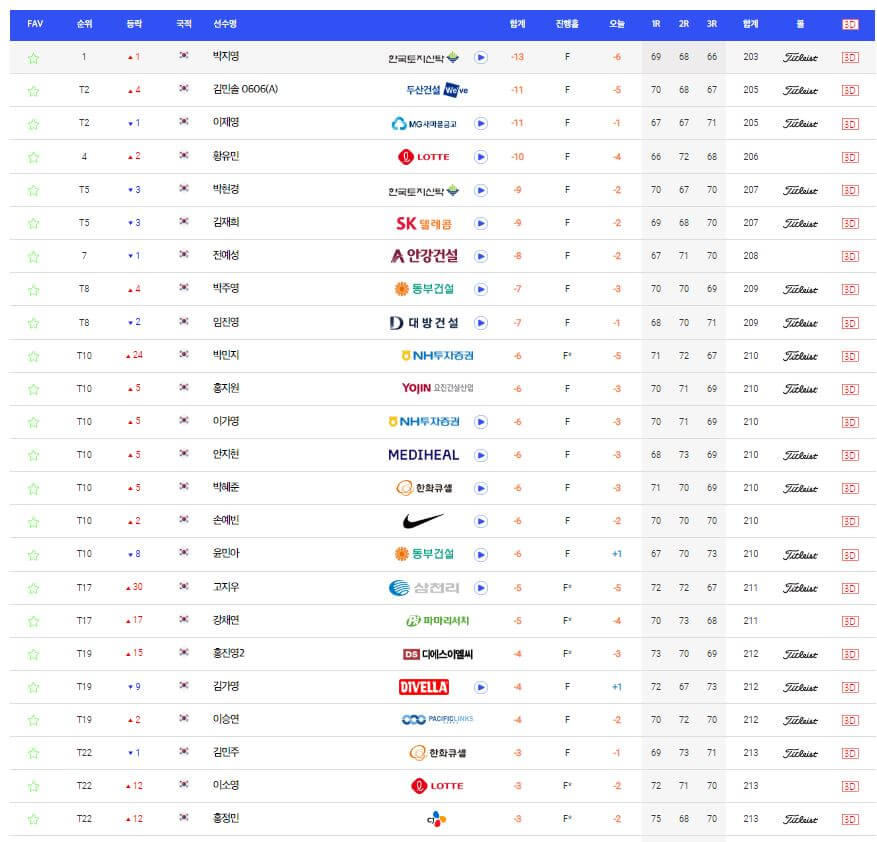The width and height of the screenshot is (877, 842).
Task: Open 3D view in YOJIN row
Action: 850,389
